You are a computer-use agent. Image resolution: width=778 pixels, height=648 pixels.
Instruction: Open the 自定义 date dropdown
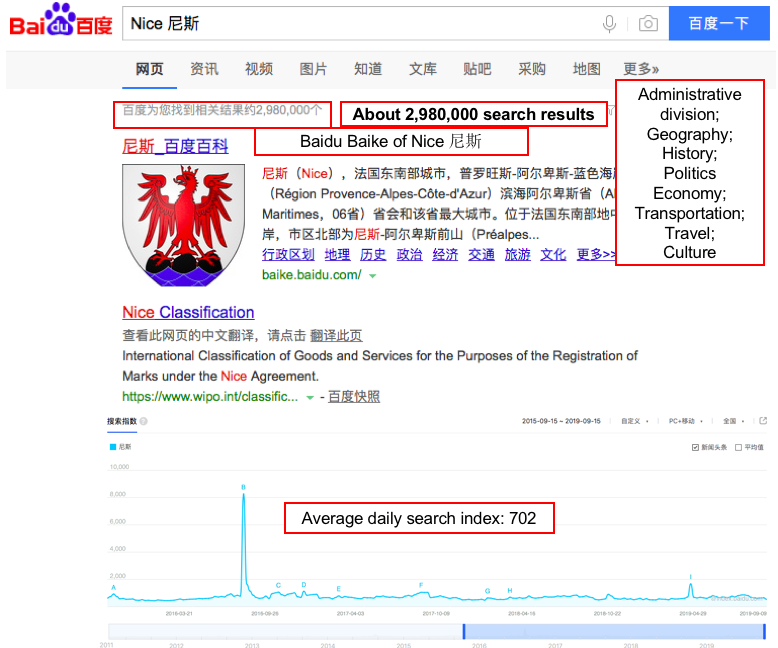pyautogui.click(x=635, y=421)
